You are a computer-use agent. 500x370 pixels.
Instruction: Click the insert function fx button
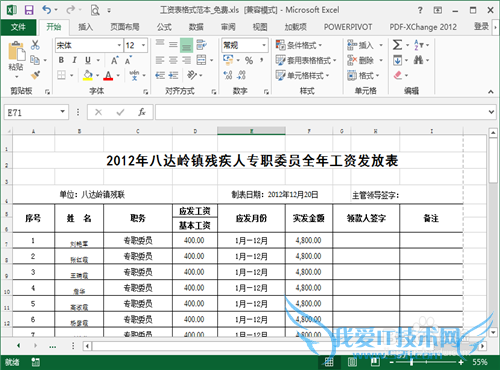tap(142, 112)
